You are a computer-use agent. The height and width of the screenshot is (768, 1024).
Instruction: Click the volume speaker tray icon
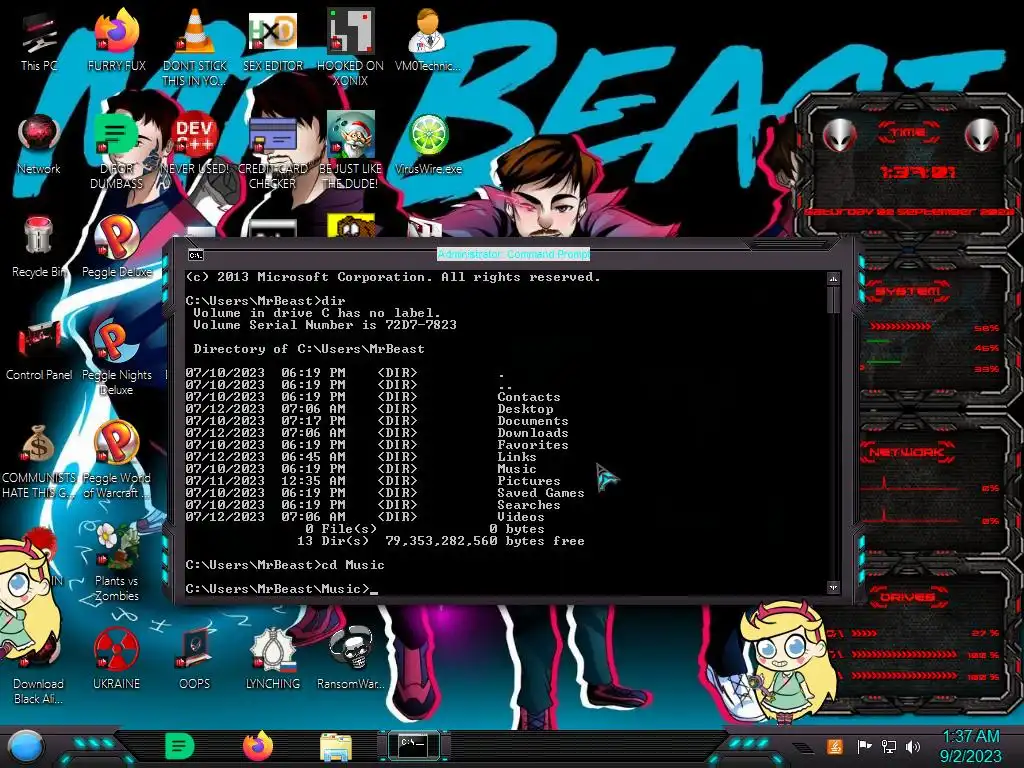[913, 747]
